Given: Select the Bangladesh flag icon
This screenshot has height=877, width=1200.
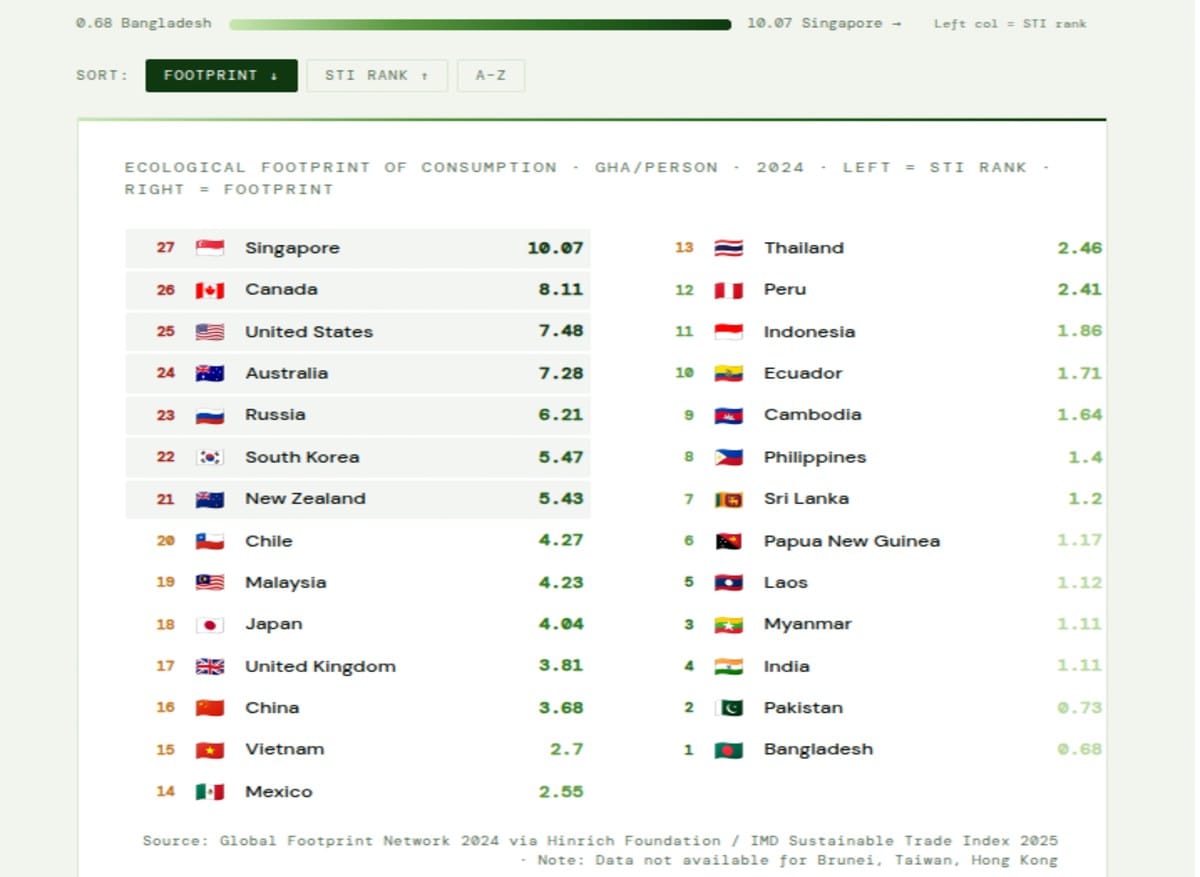Looking at the screenshot, I should pyautogui.click(x=729, y=748).
